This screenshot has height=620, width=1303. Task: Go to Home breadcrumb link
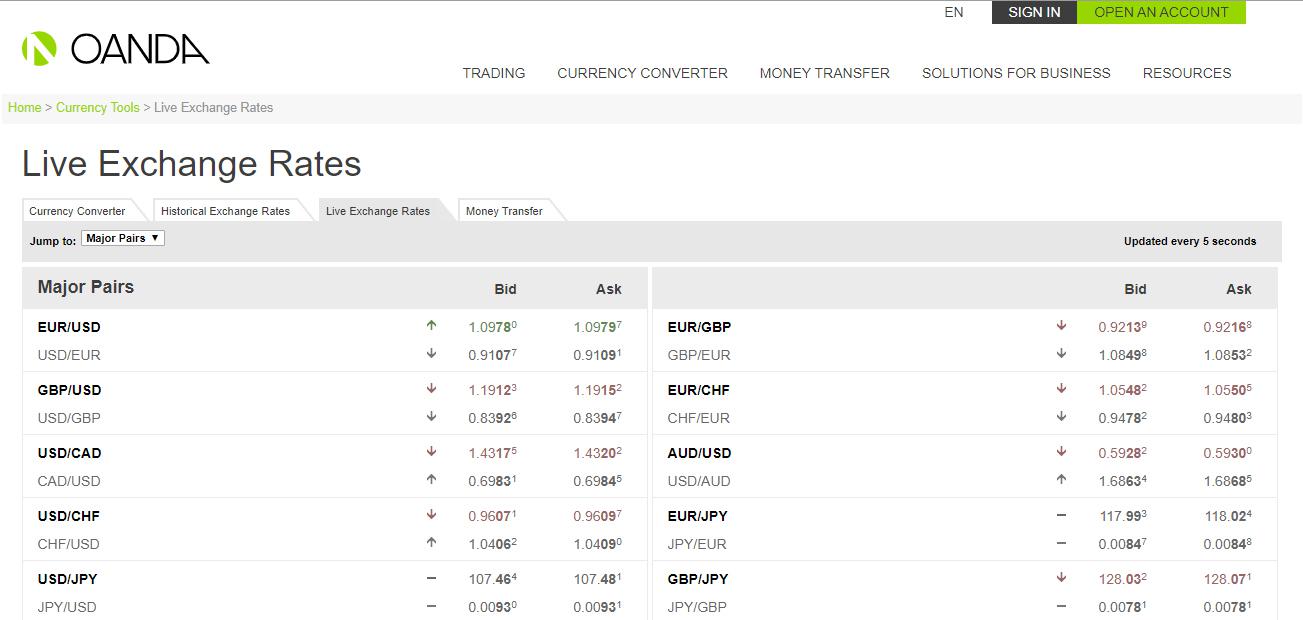(x=25, y=107)
